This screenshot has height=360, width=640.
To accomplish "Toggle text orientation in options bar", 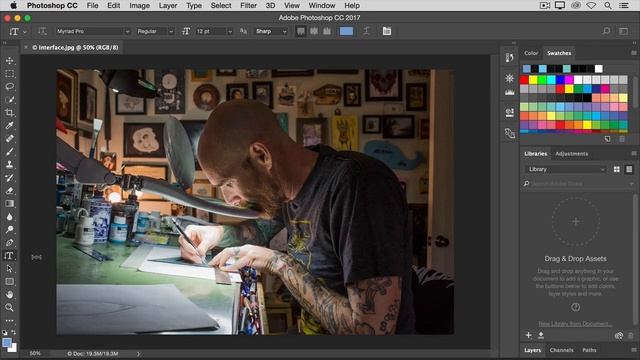I will click(x=42, y=31).
